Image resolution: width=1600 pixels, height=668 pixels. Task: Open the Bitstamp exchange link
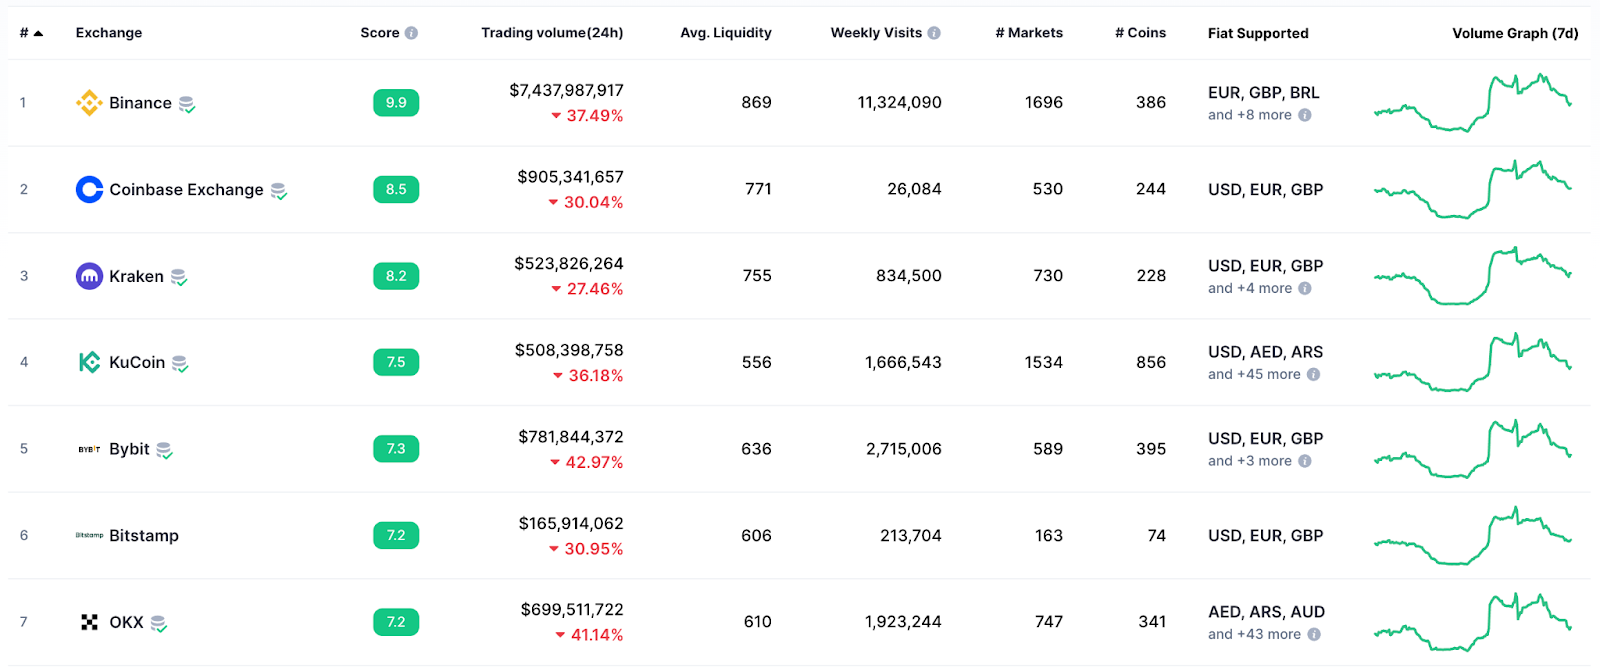pos(143,536)
